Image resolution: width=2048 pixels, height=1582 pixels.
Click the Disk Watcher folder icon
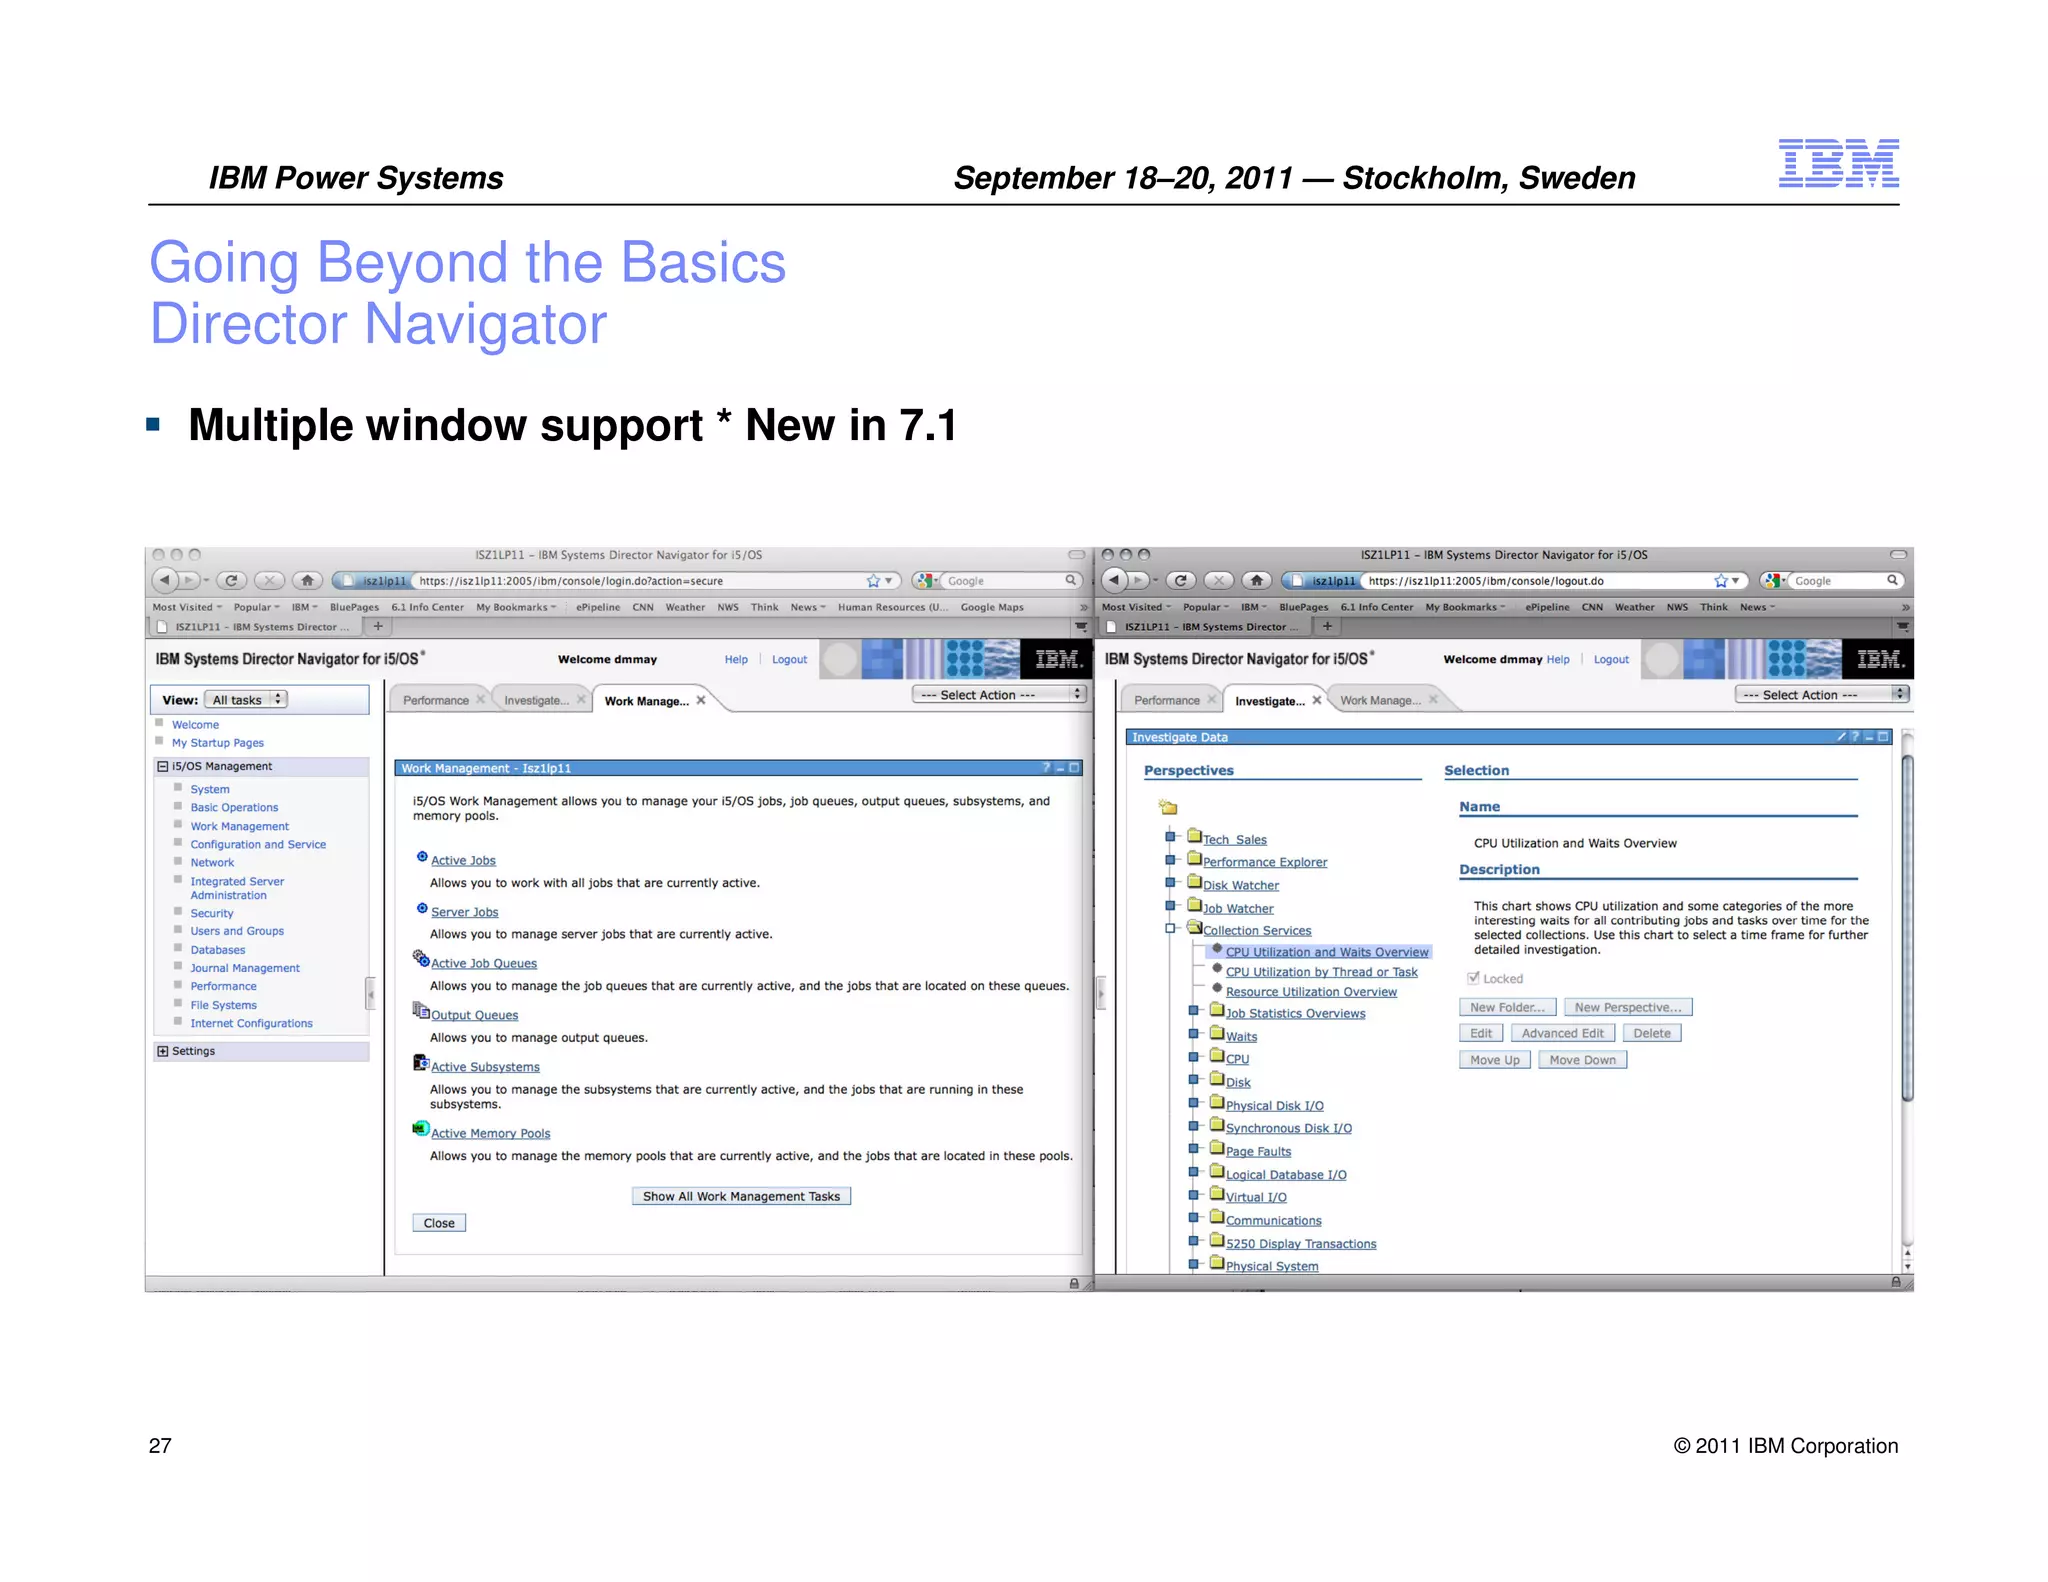[x=1194, y=881]
